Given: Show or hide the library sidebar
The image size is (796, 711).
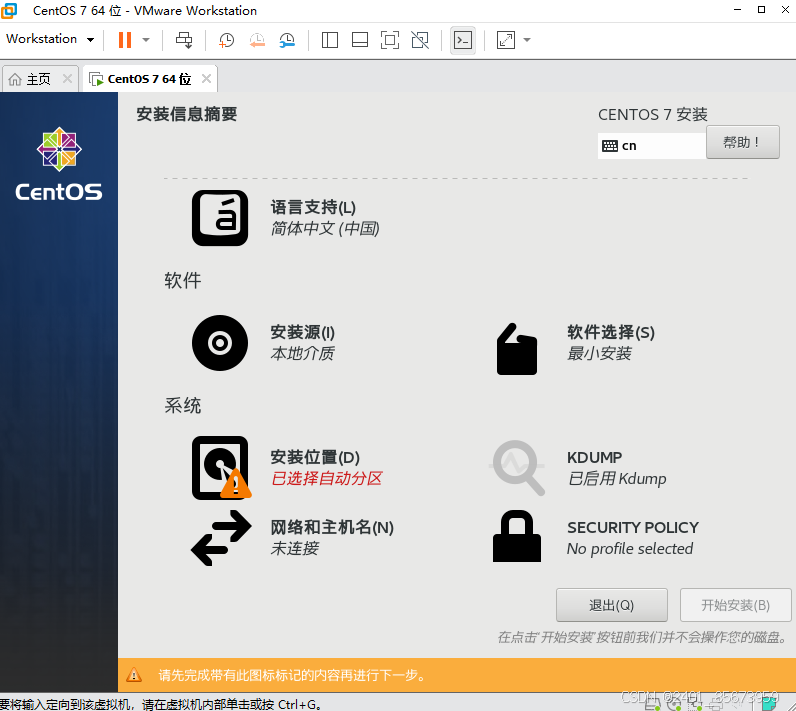Looking at the screenshot, I should coord(329,40).
